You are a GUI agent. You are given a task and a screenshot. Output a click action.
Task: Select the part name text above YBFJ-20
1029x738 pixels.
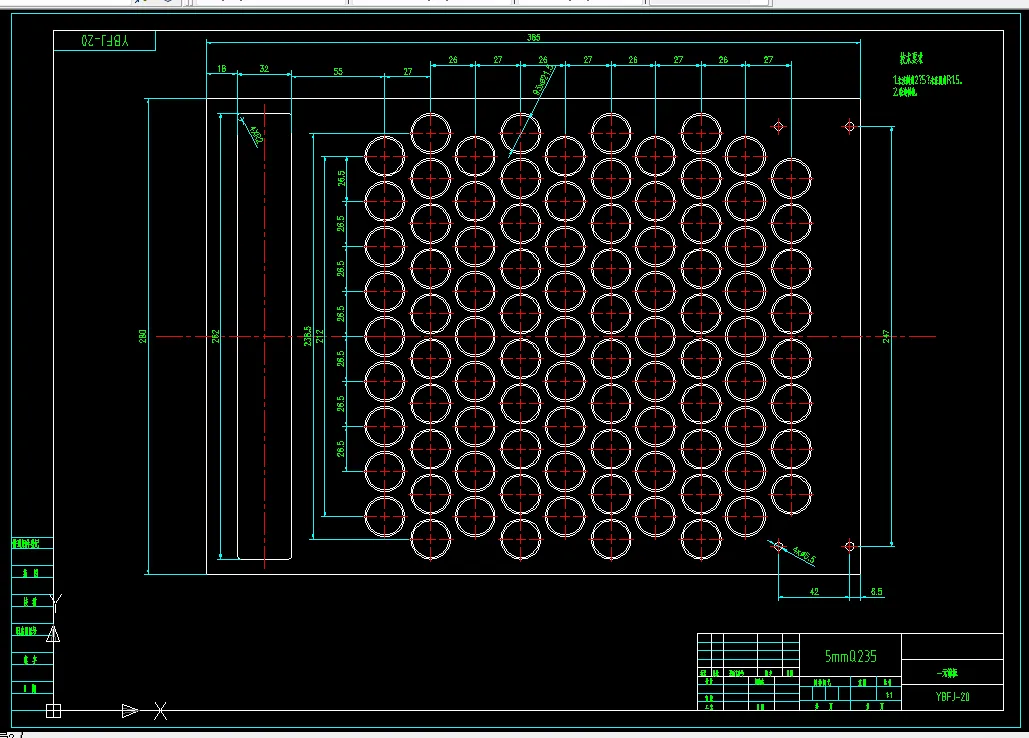(946, 674)
